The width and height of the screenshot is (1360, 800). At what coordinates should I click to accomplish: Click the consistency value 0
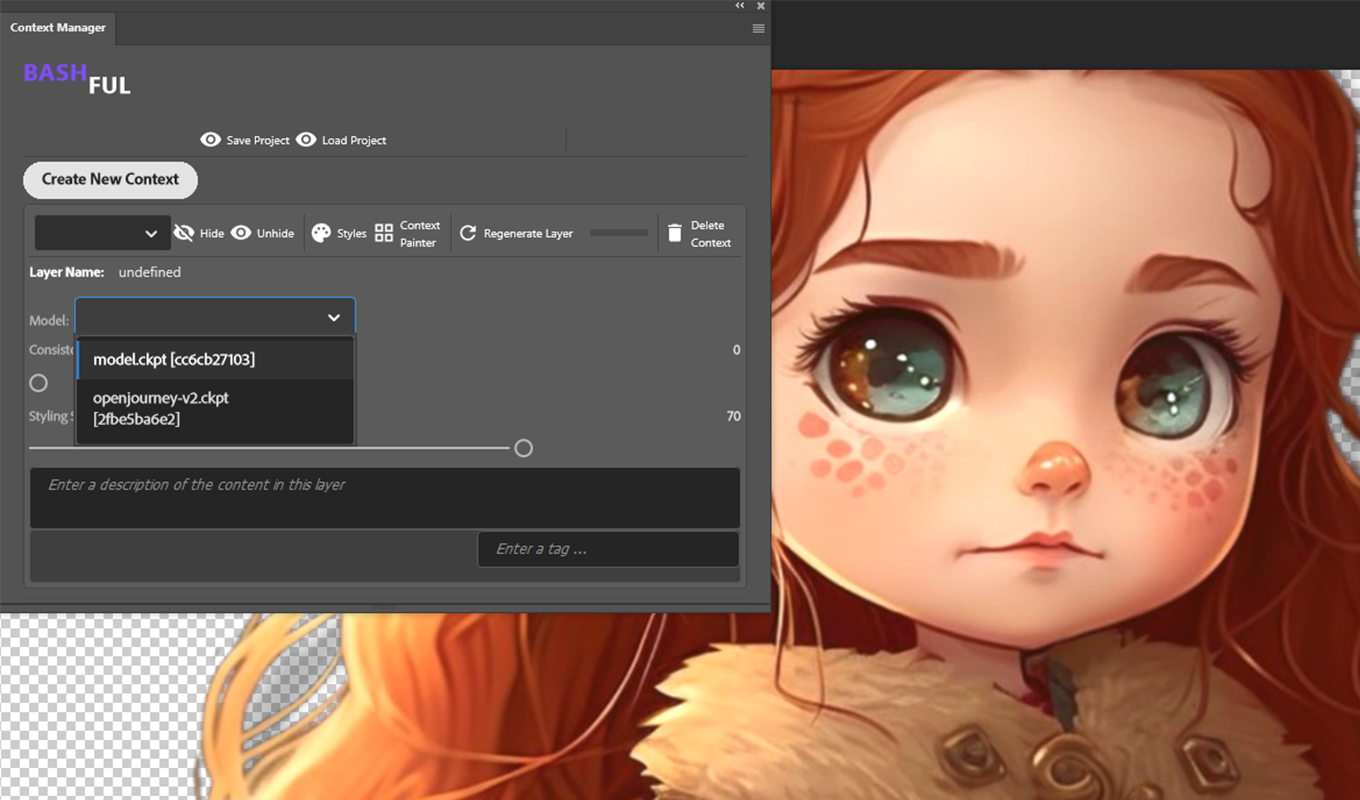click(x=737, y=350)
